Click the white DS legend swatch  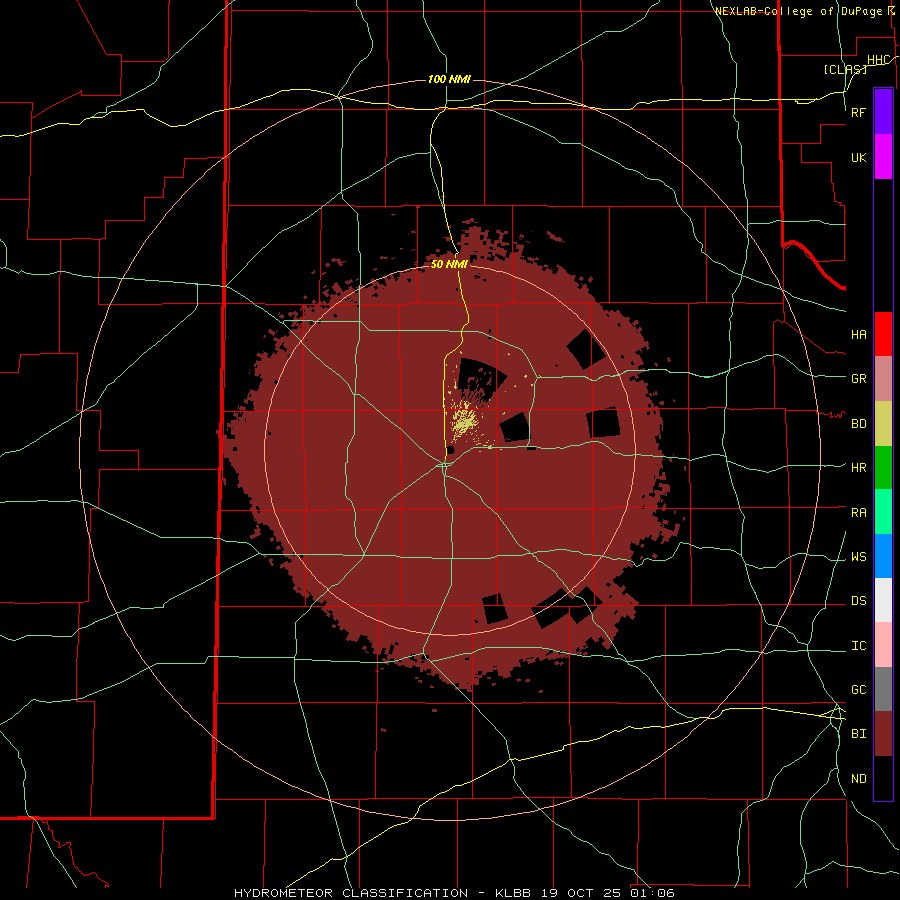(883, 600)
